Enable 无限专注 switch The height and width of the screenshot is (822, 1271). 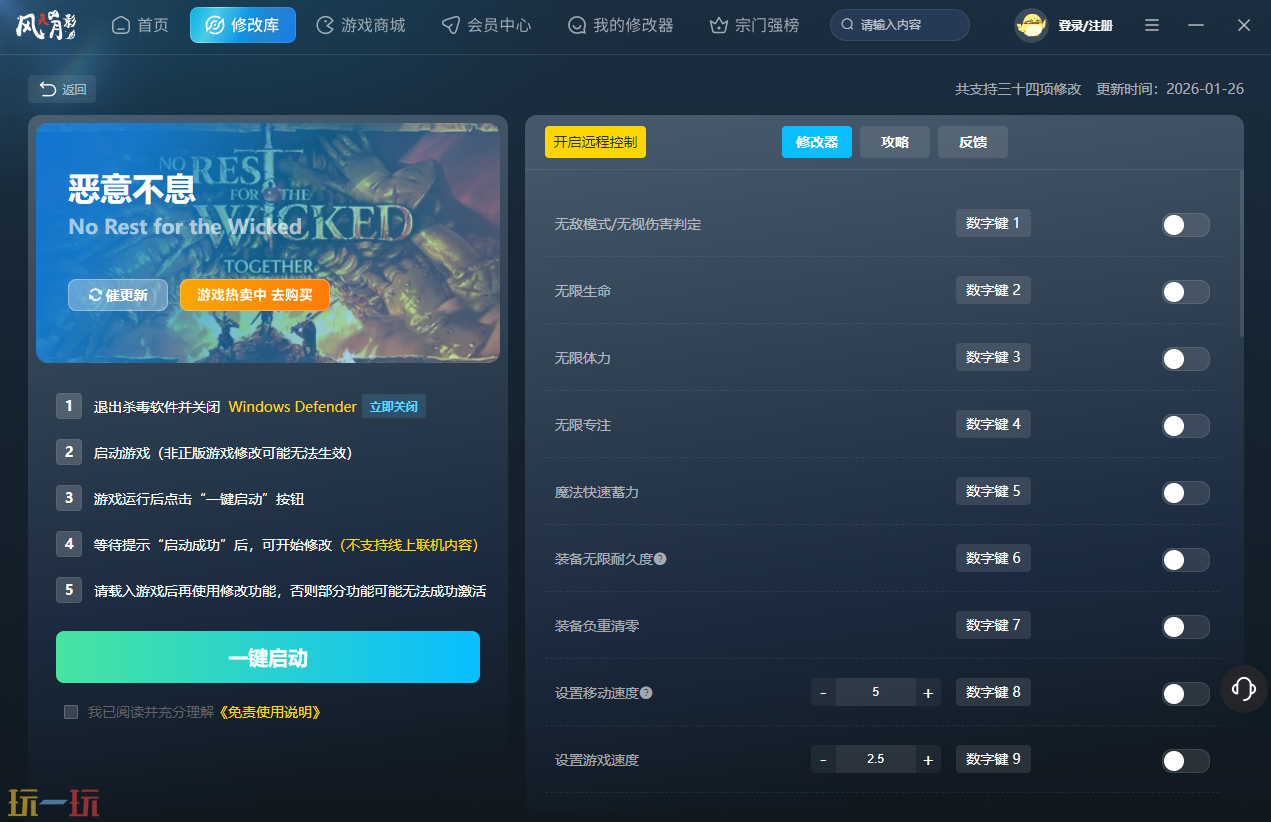coord(1186,426)
